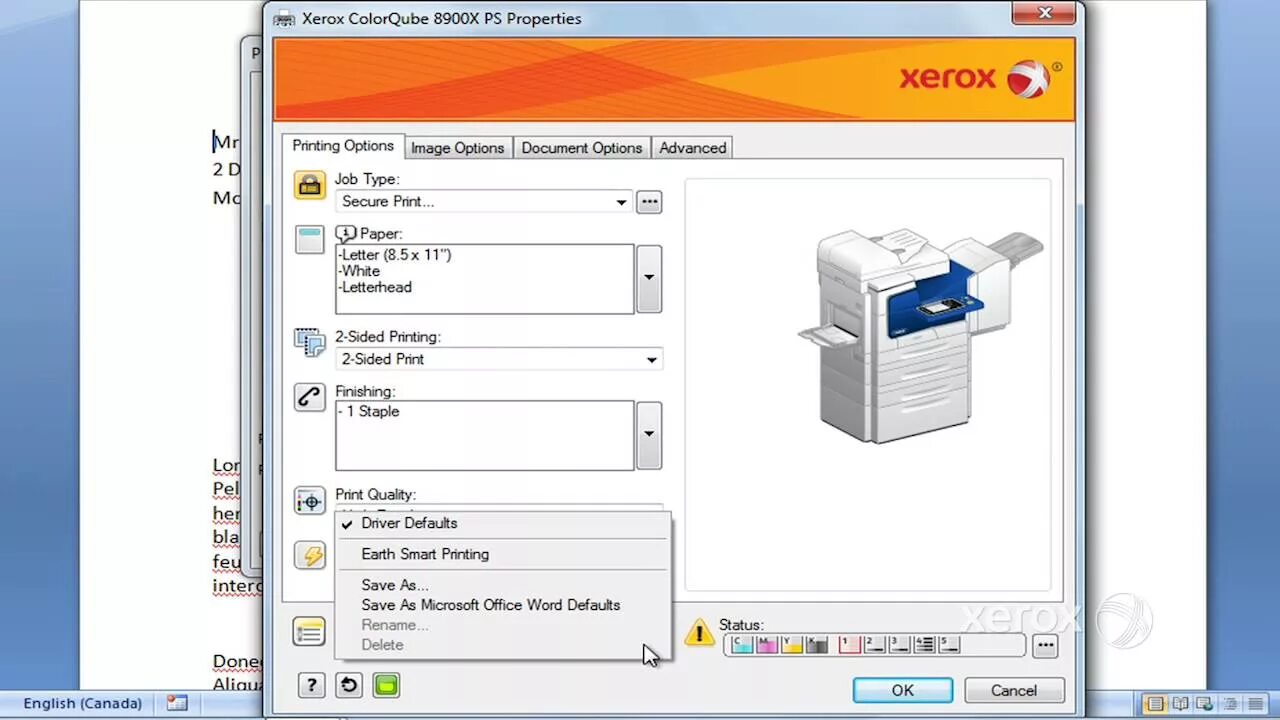Click the OK button

click(903, 690)
